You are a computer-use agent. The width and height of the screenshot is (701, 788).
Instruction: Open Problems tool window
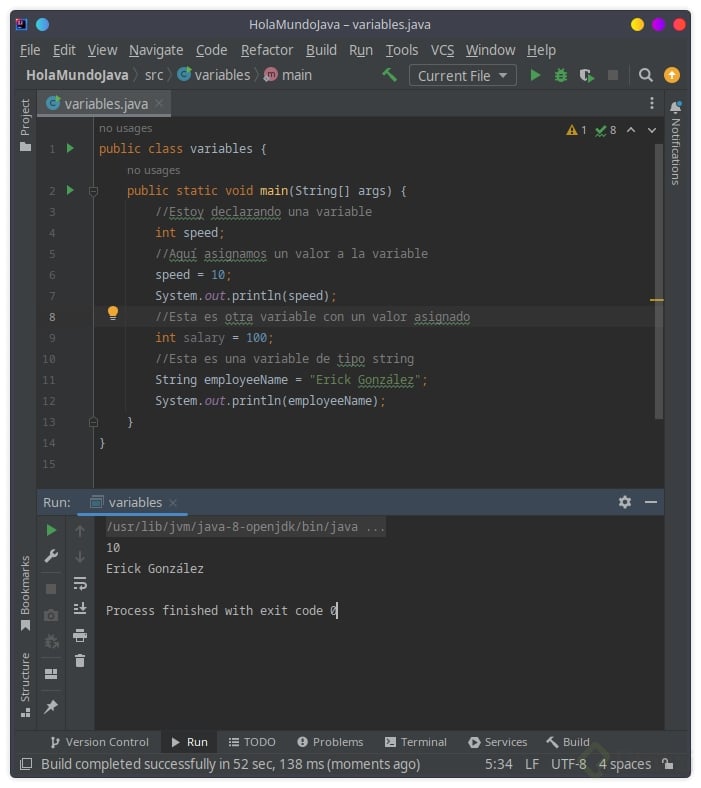[x=330, y=742]
